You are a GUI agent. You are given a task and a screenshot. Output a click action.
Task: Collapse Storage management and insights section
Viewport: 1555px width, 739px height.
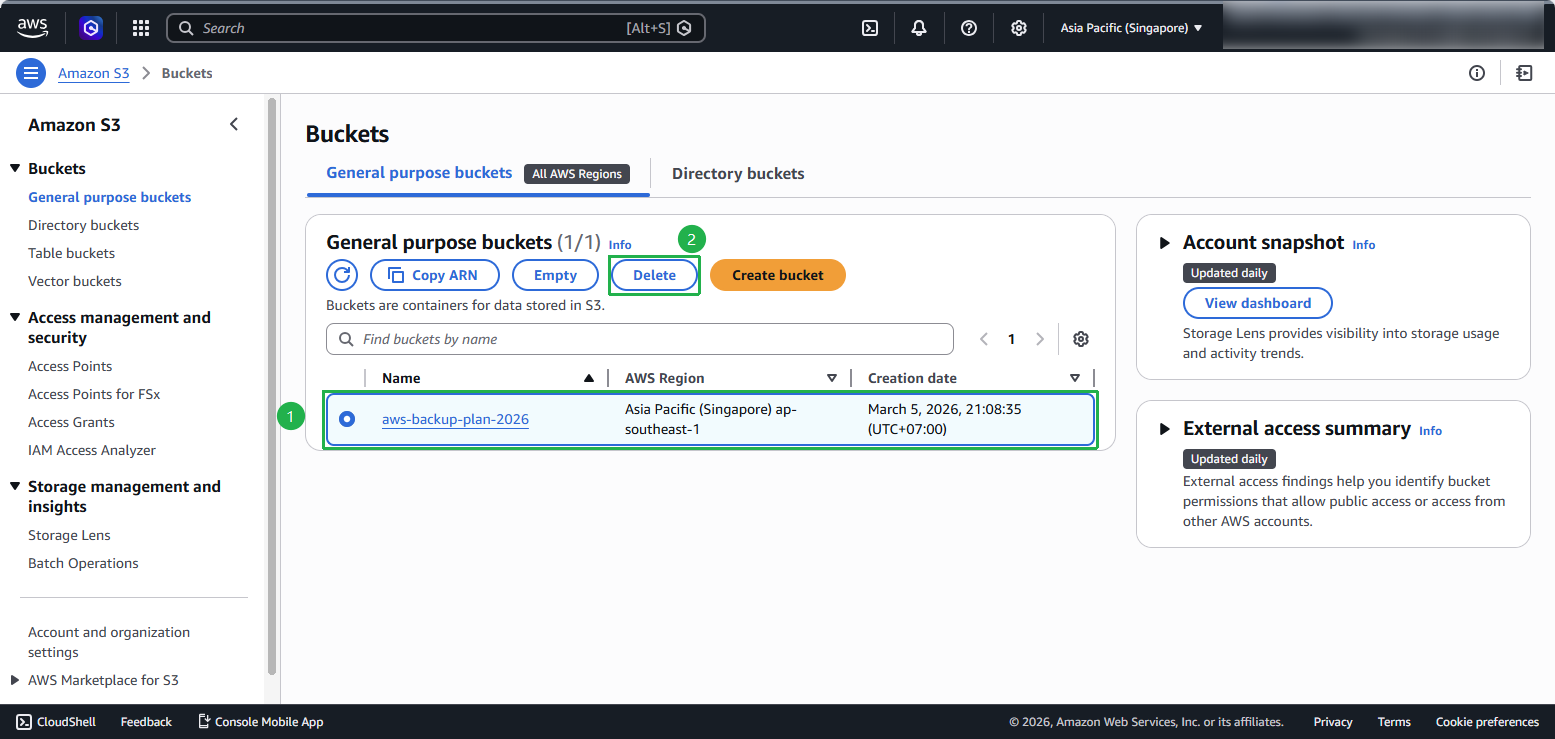click(x=15, y=486)
